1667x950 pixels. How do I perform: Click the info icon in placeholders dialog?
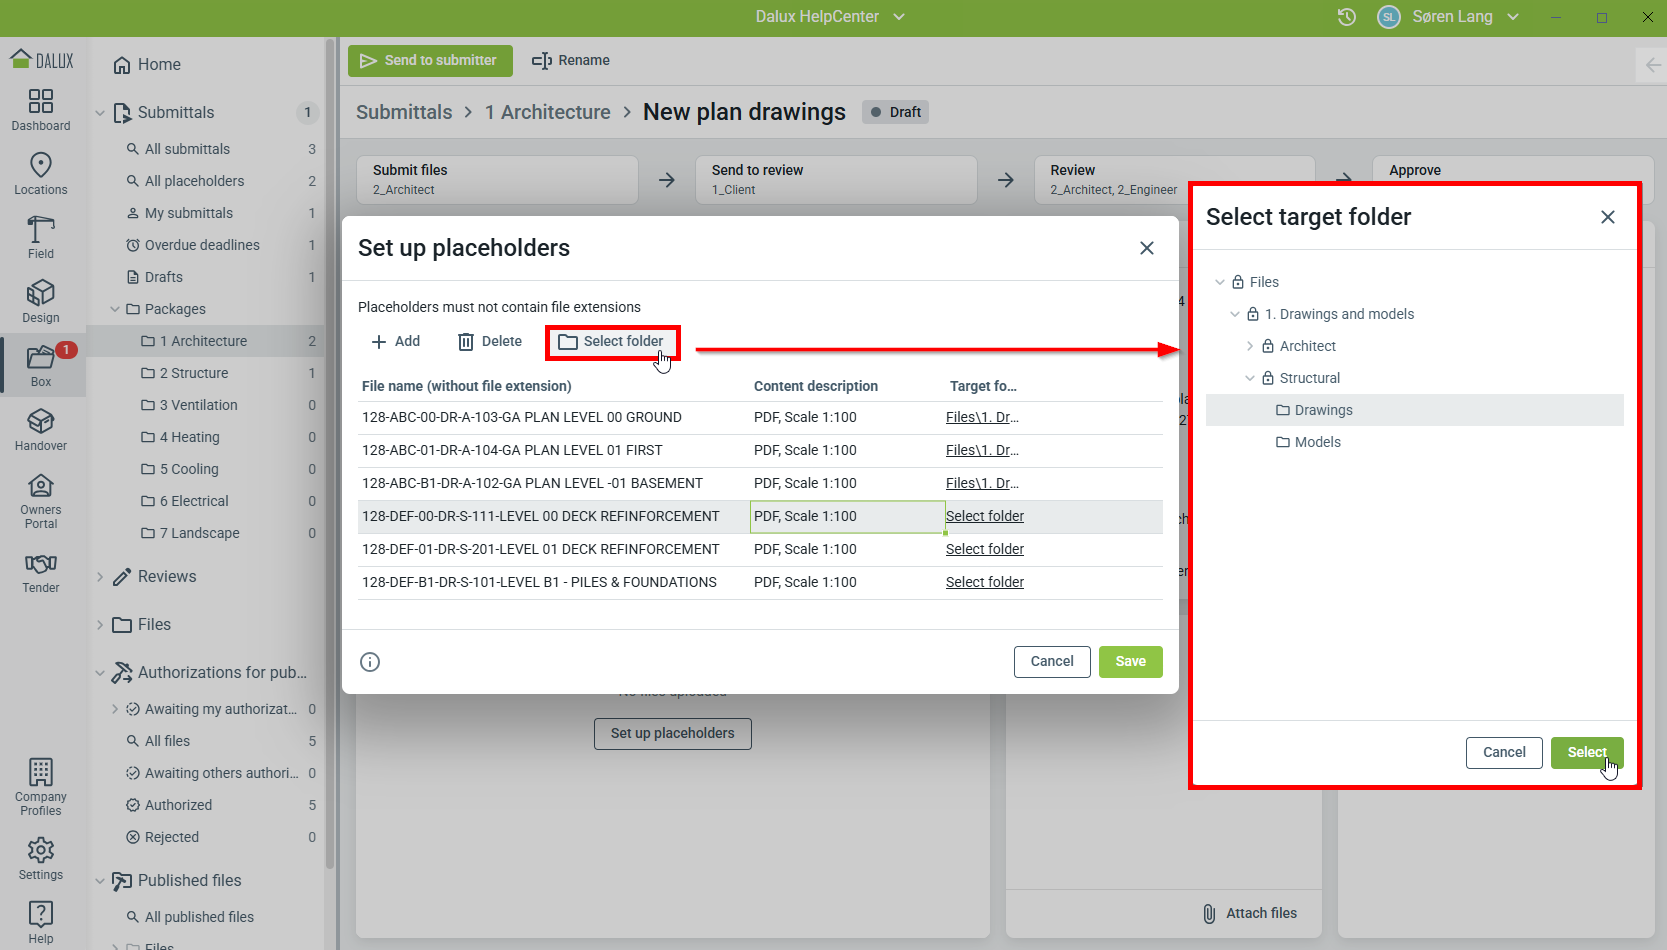(x=370, y=662)
